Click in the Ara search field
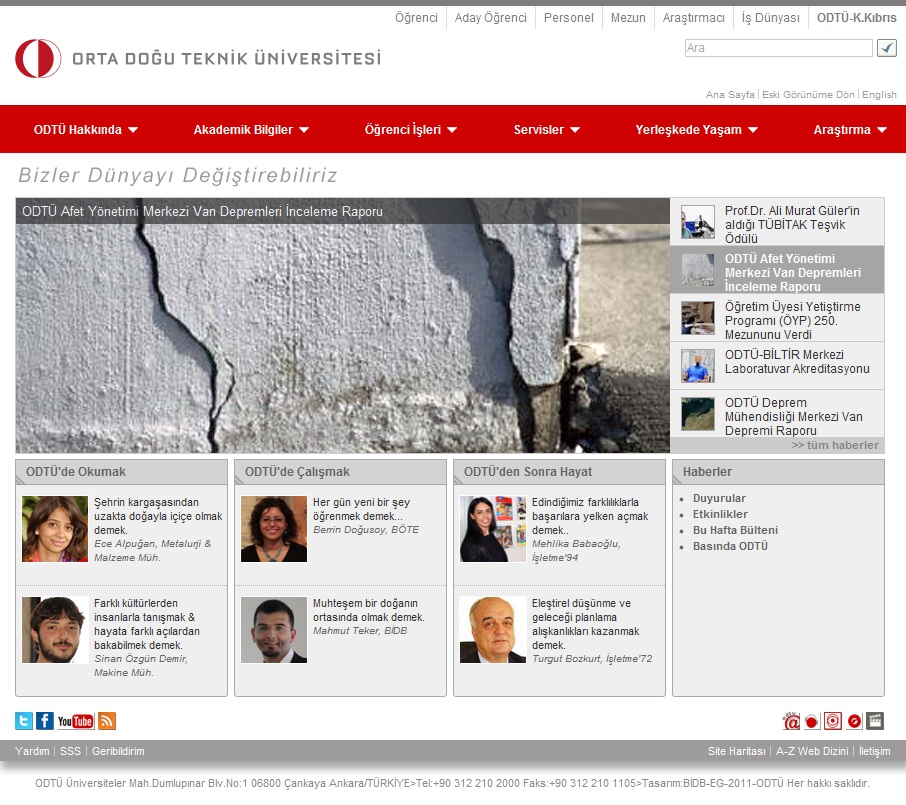The height and width of the screenshot is (805, 906). [x=778, y=48]
